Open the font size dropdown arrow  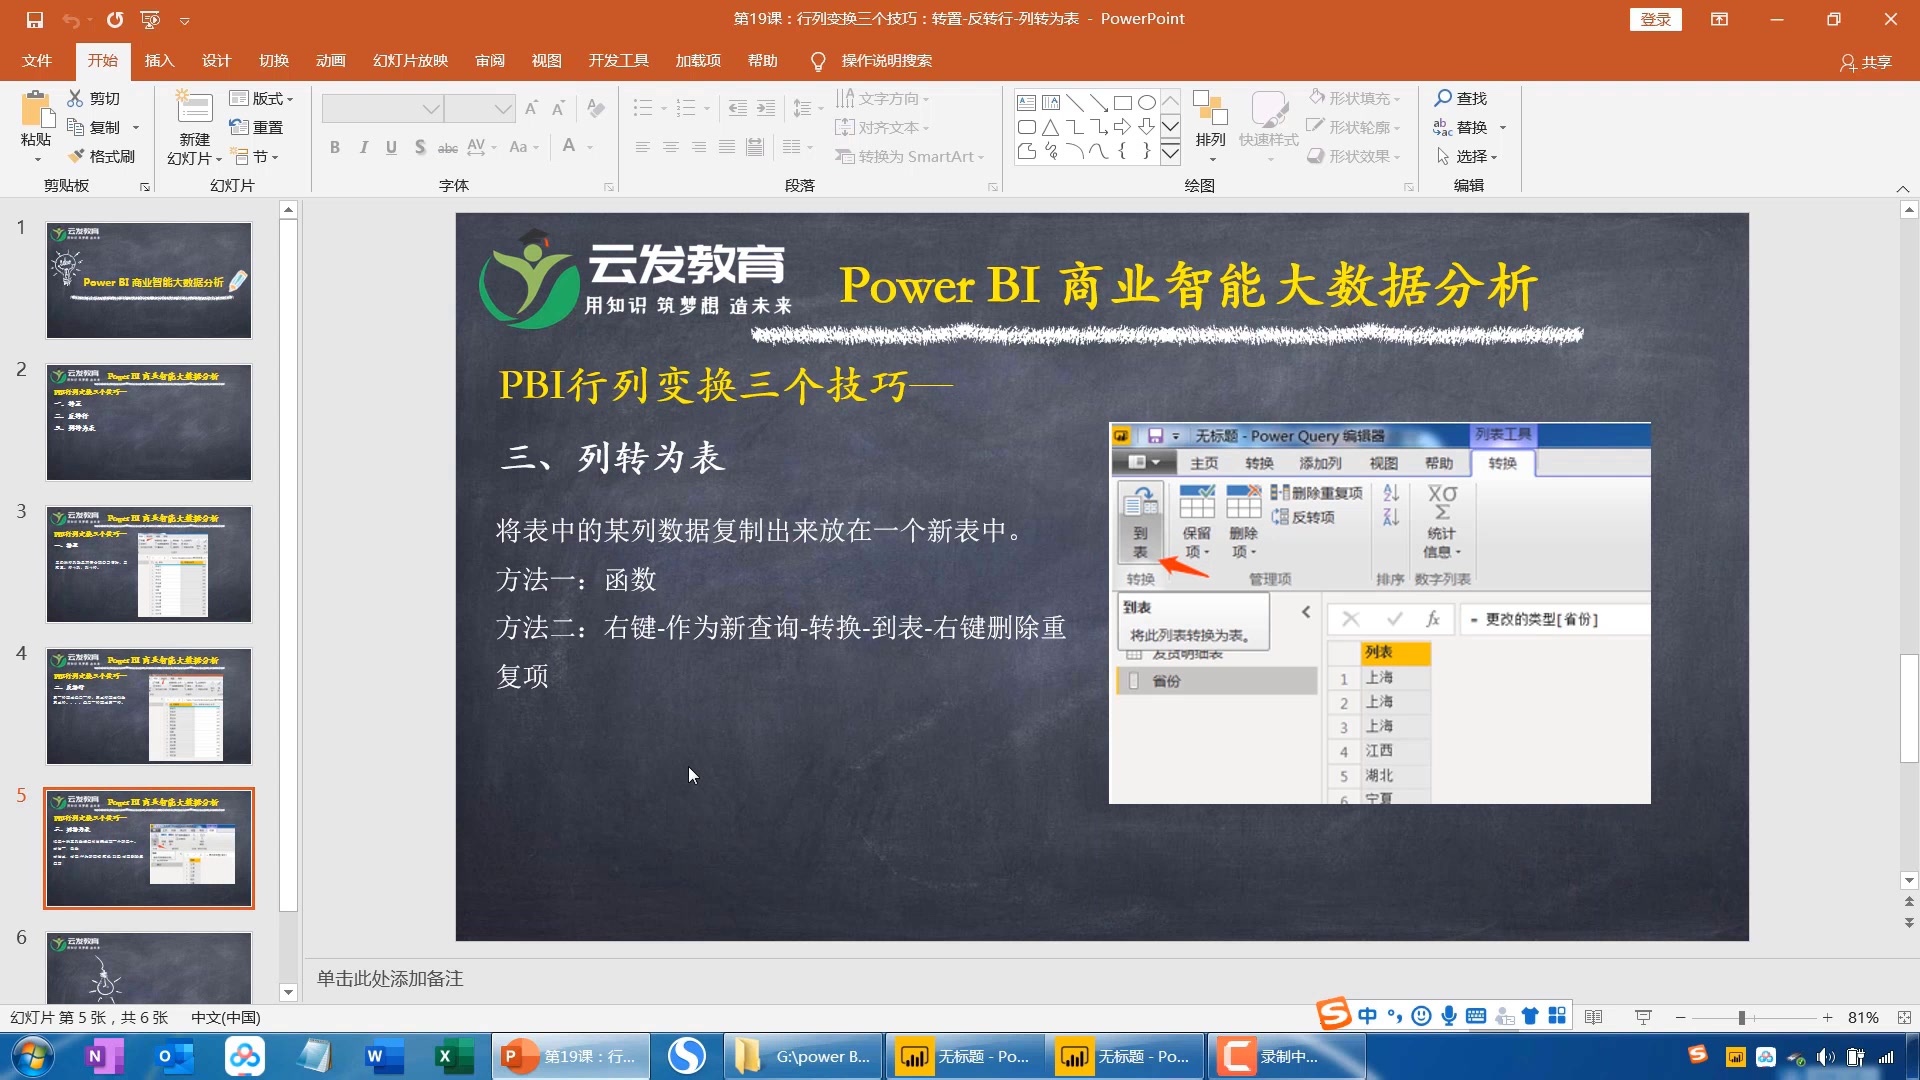tap(503, 108)
